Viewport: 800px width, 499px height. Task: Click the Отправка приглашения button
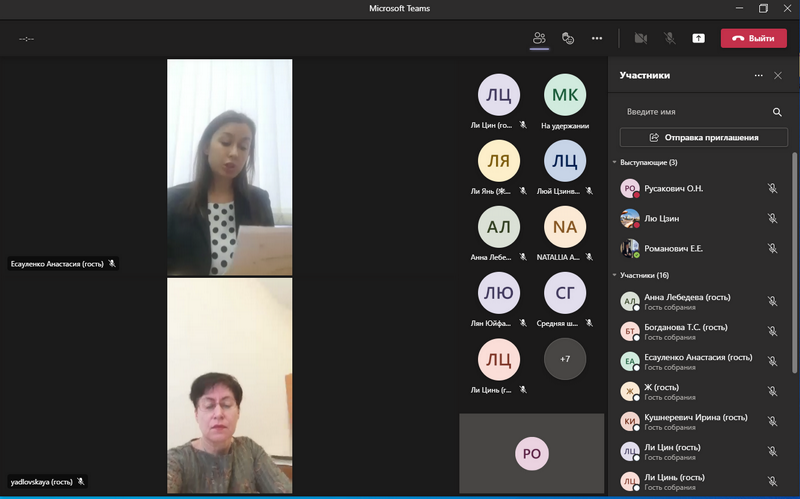[704, 137]
